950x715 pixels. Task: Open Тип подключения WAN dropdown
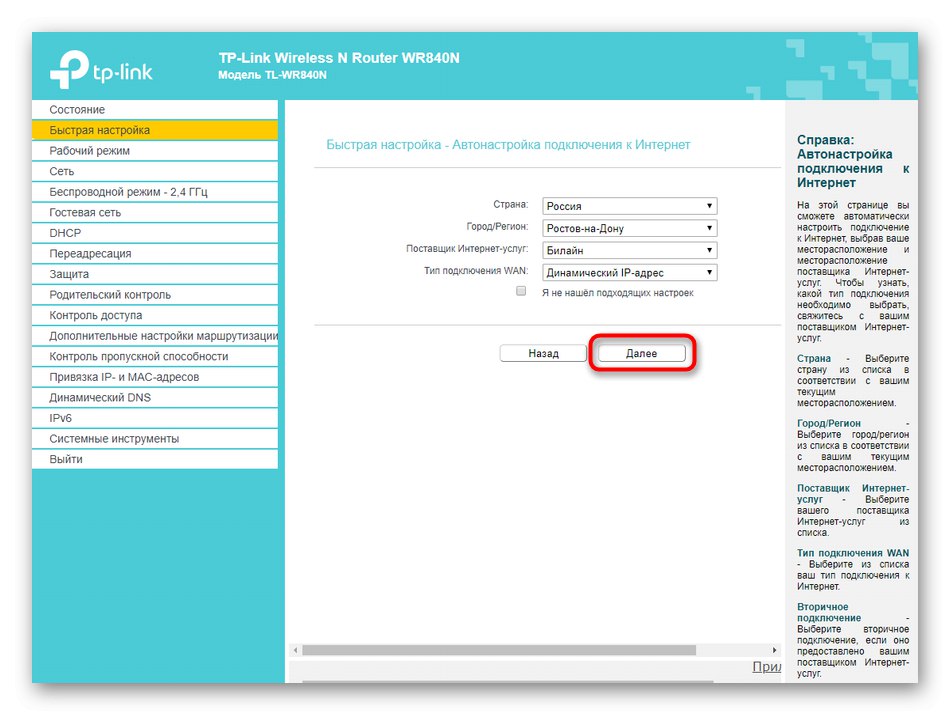(629, 273)
